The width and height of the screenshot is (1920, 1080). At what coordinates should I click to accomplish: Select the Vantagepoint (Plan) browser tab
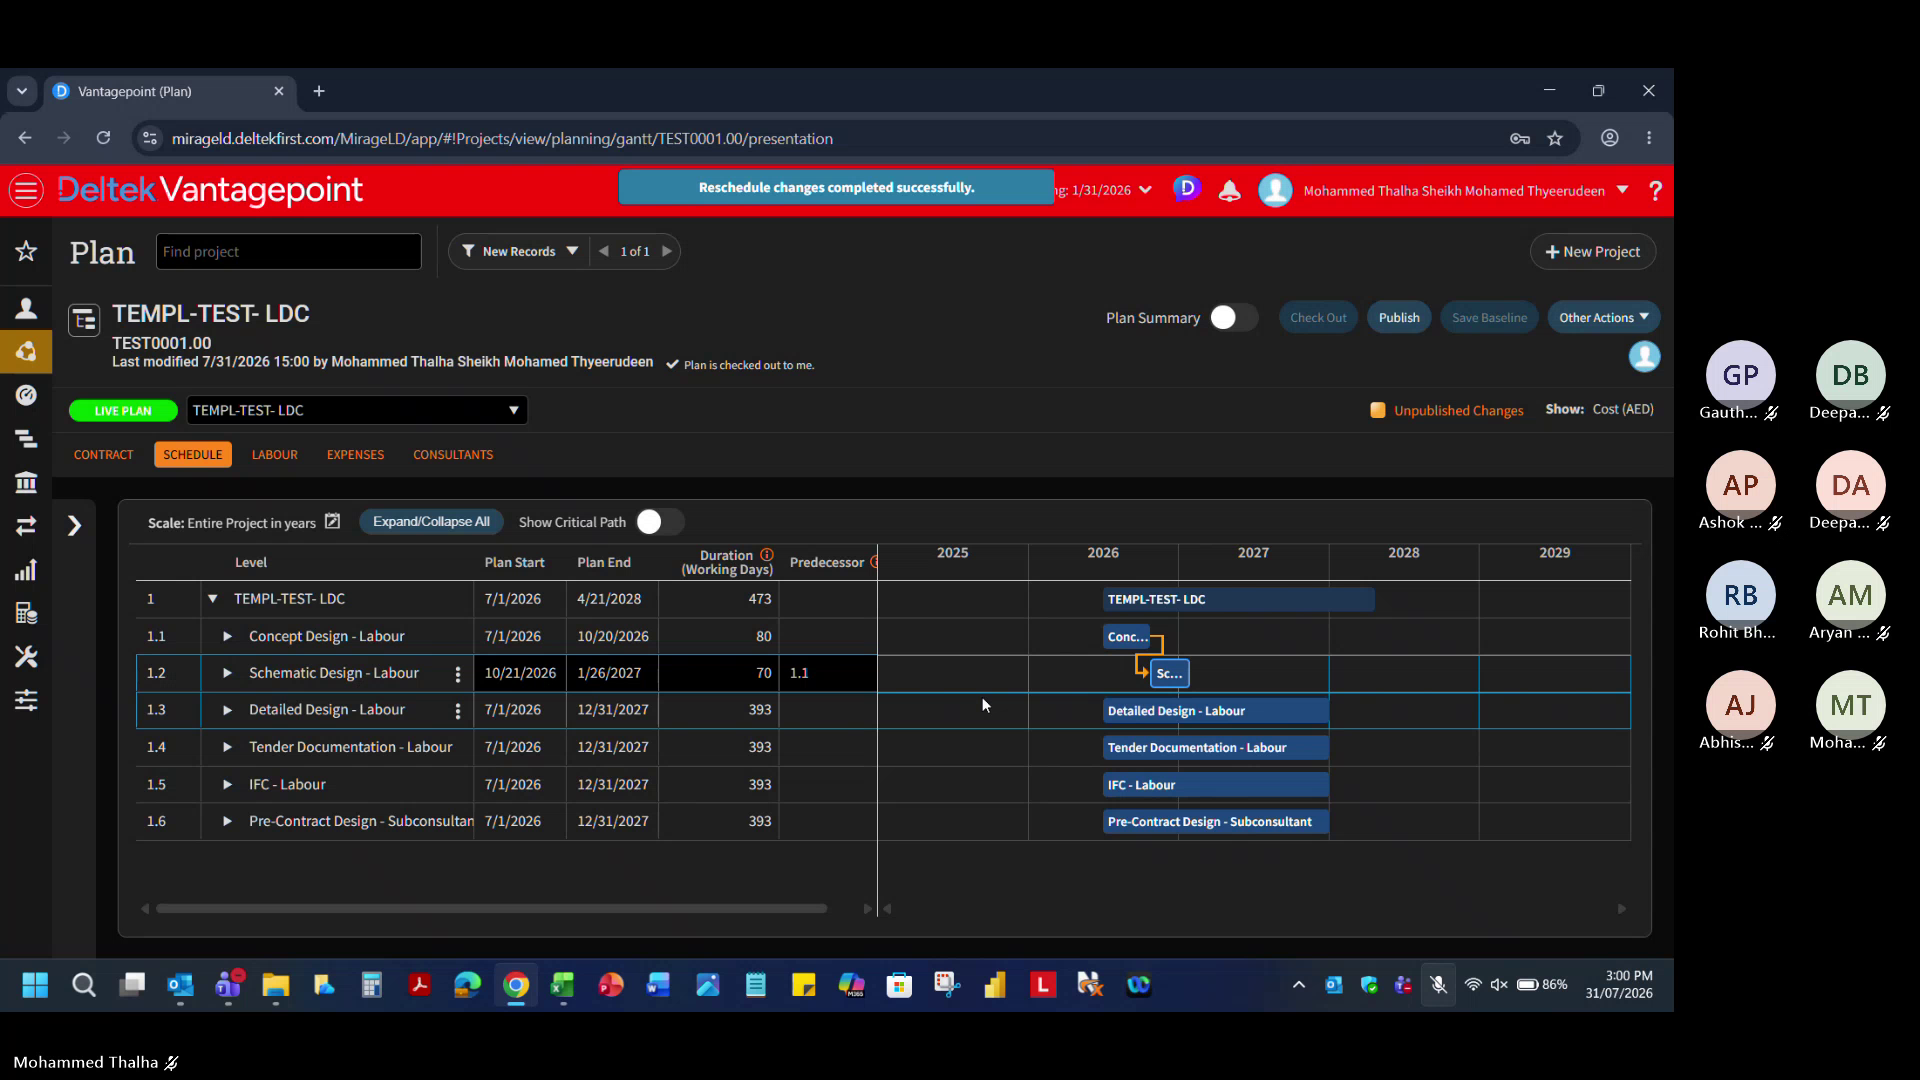click(169, 91)
